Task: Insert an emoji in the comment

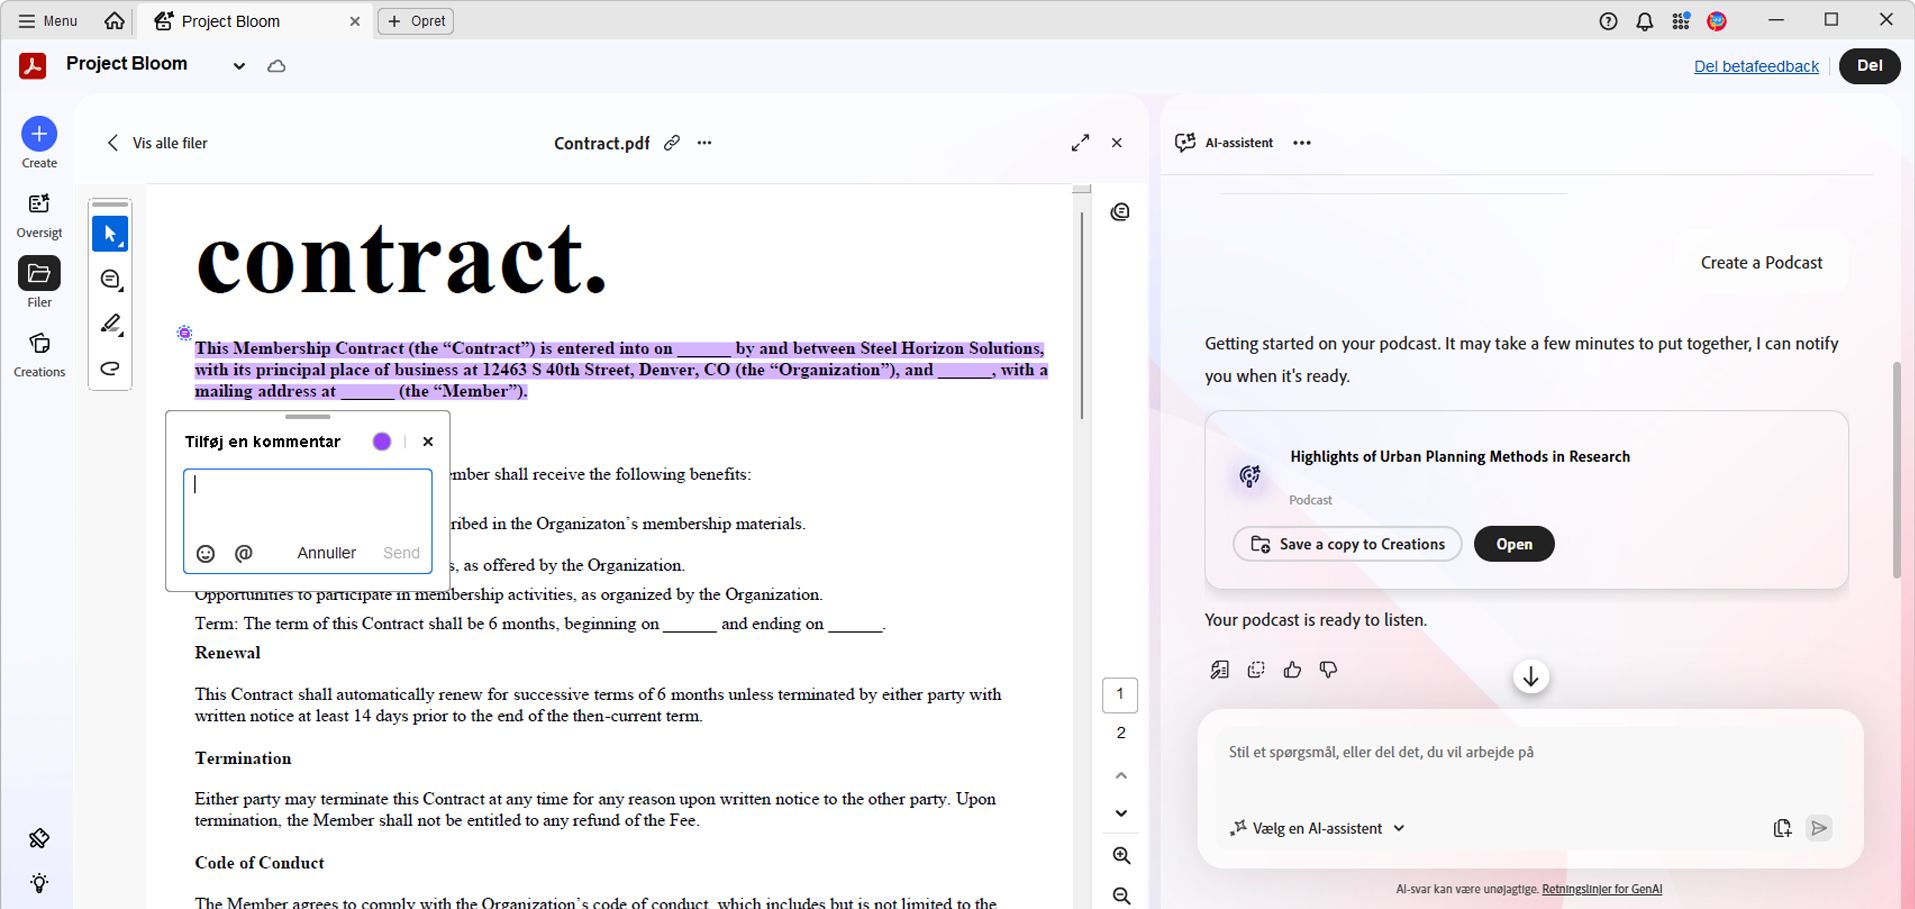Action: coord(205,554)
